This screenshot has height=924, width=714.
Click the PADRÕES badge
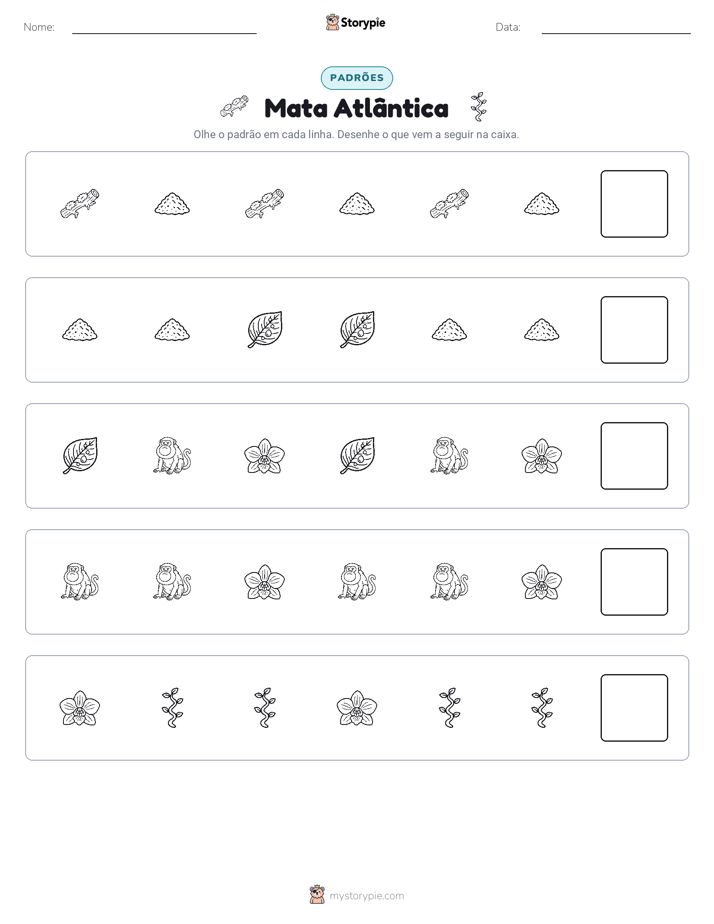click(x=356, y=78)
